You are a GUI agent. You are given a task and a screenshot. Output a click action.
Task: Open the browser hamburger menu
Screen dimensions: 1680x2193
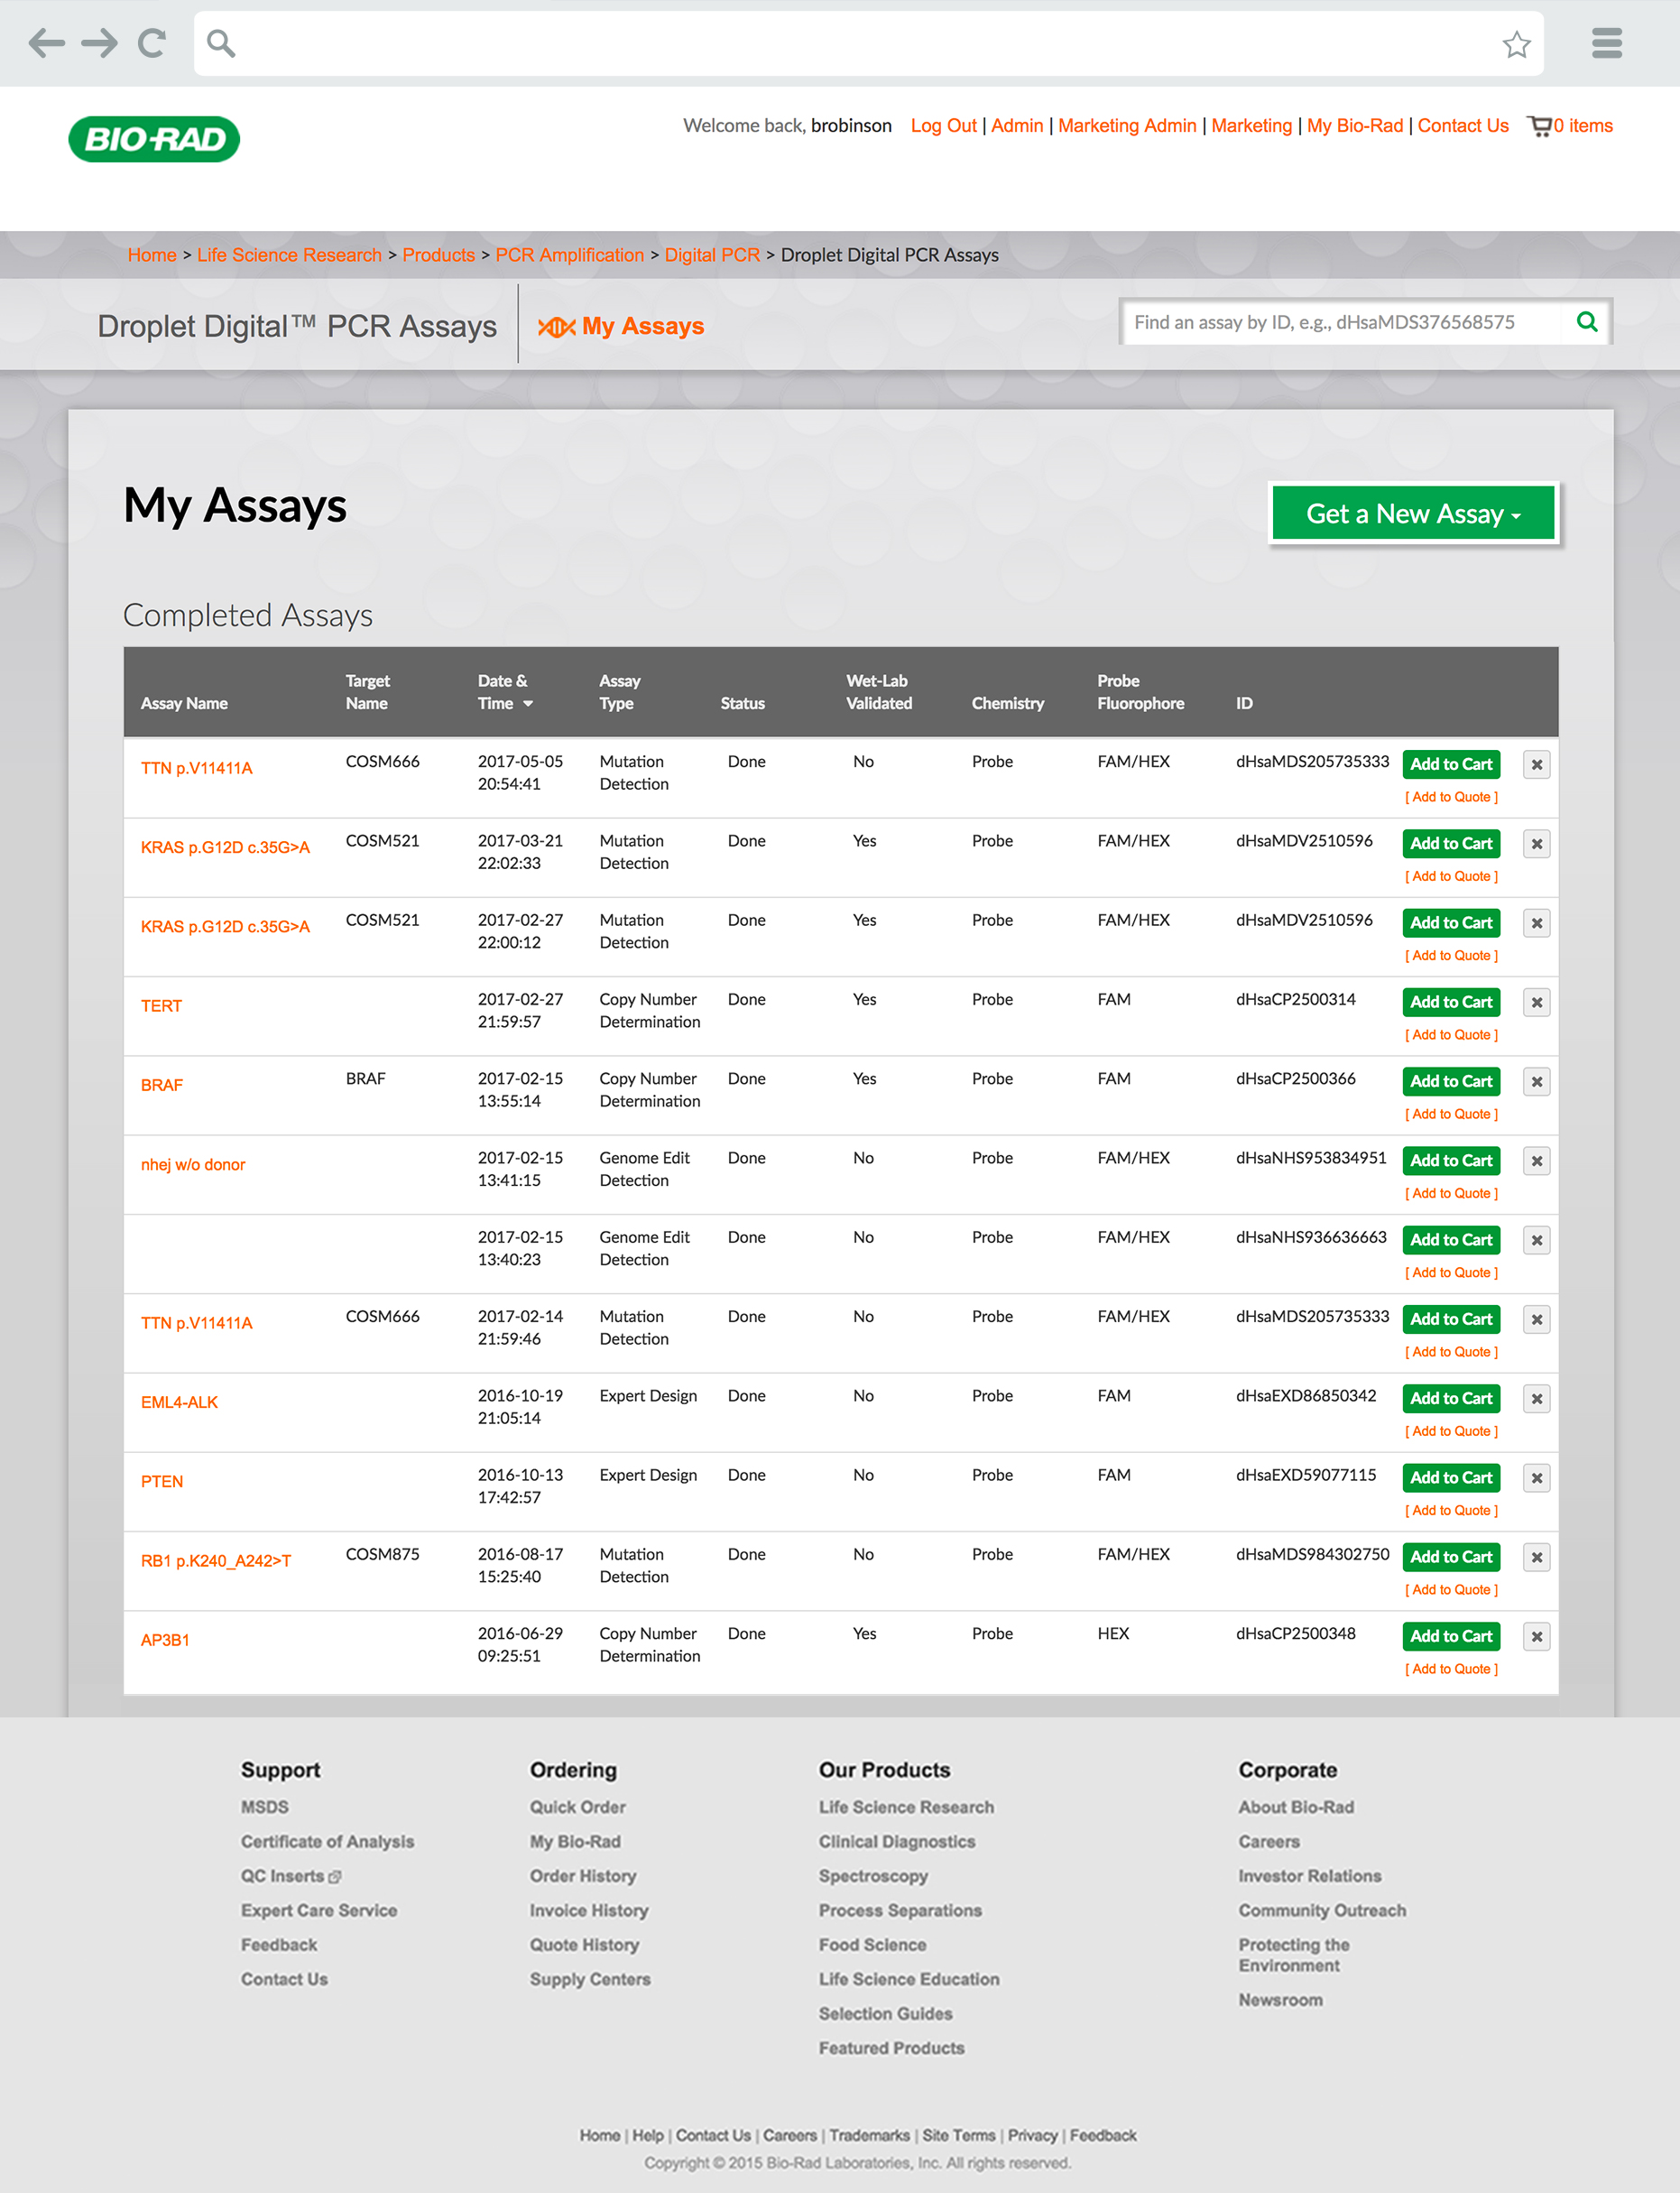1606,43
